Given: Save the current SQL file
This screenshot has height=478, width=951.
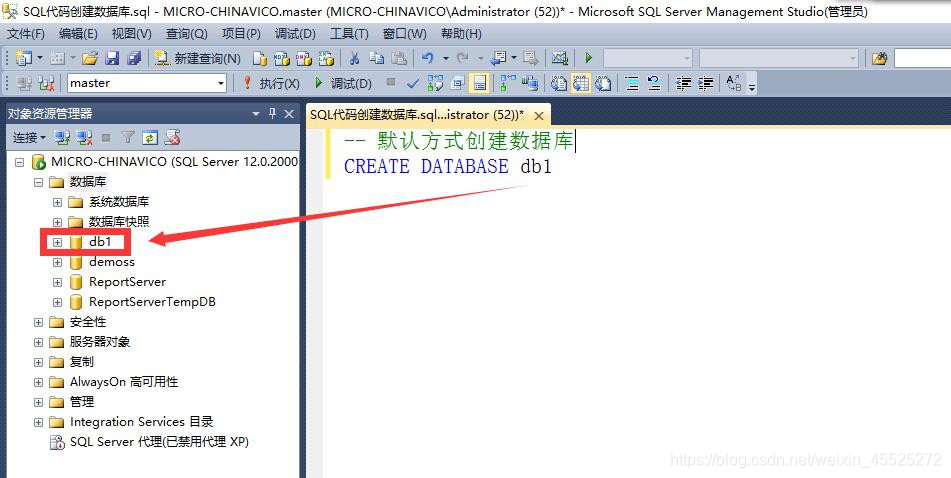Looking at the screenshot, I should point(112,58).
